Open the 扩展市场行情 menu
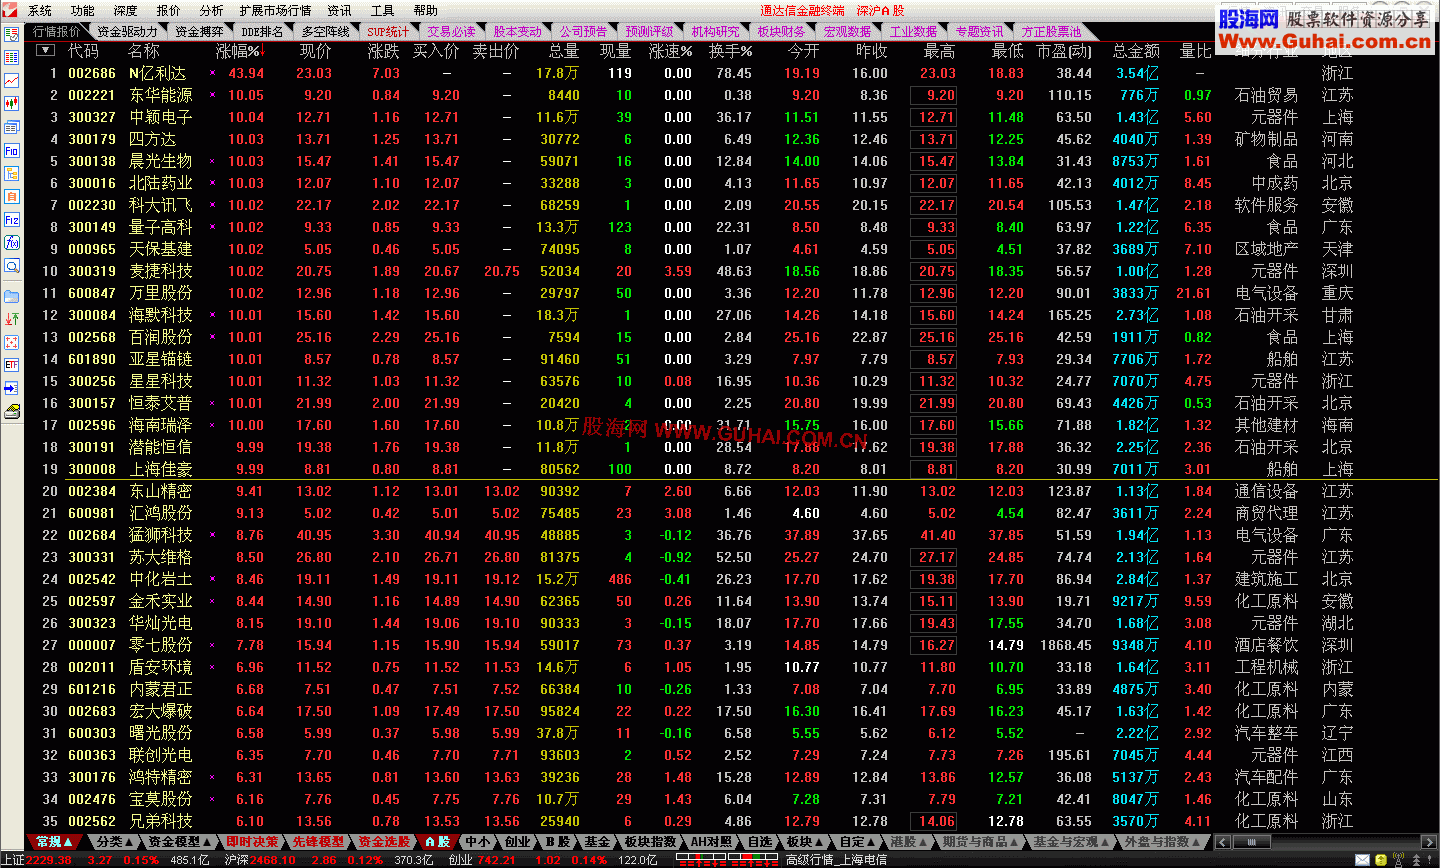This screenshot has height=868, width=1440. point(275,10)
